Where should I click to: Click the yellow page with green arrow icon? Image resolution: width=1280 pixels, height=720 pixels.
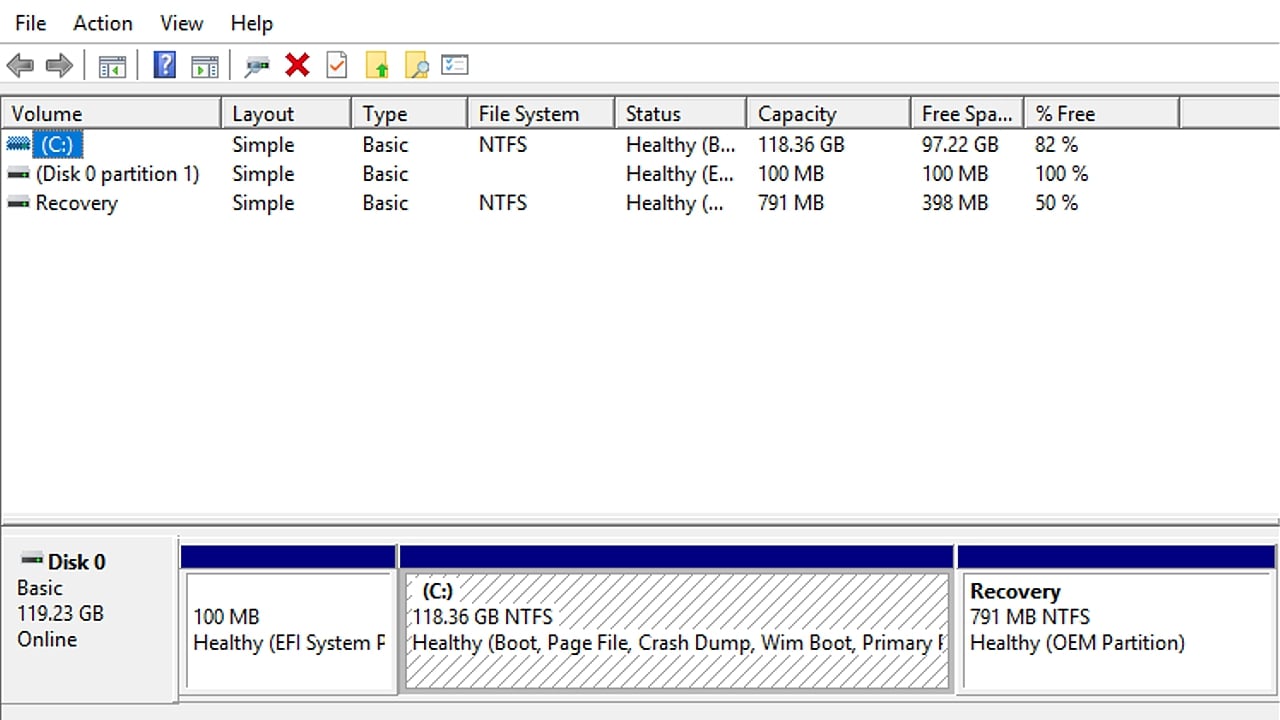pyautogui.click(x=377, y=66)
